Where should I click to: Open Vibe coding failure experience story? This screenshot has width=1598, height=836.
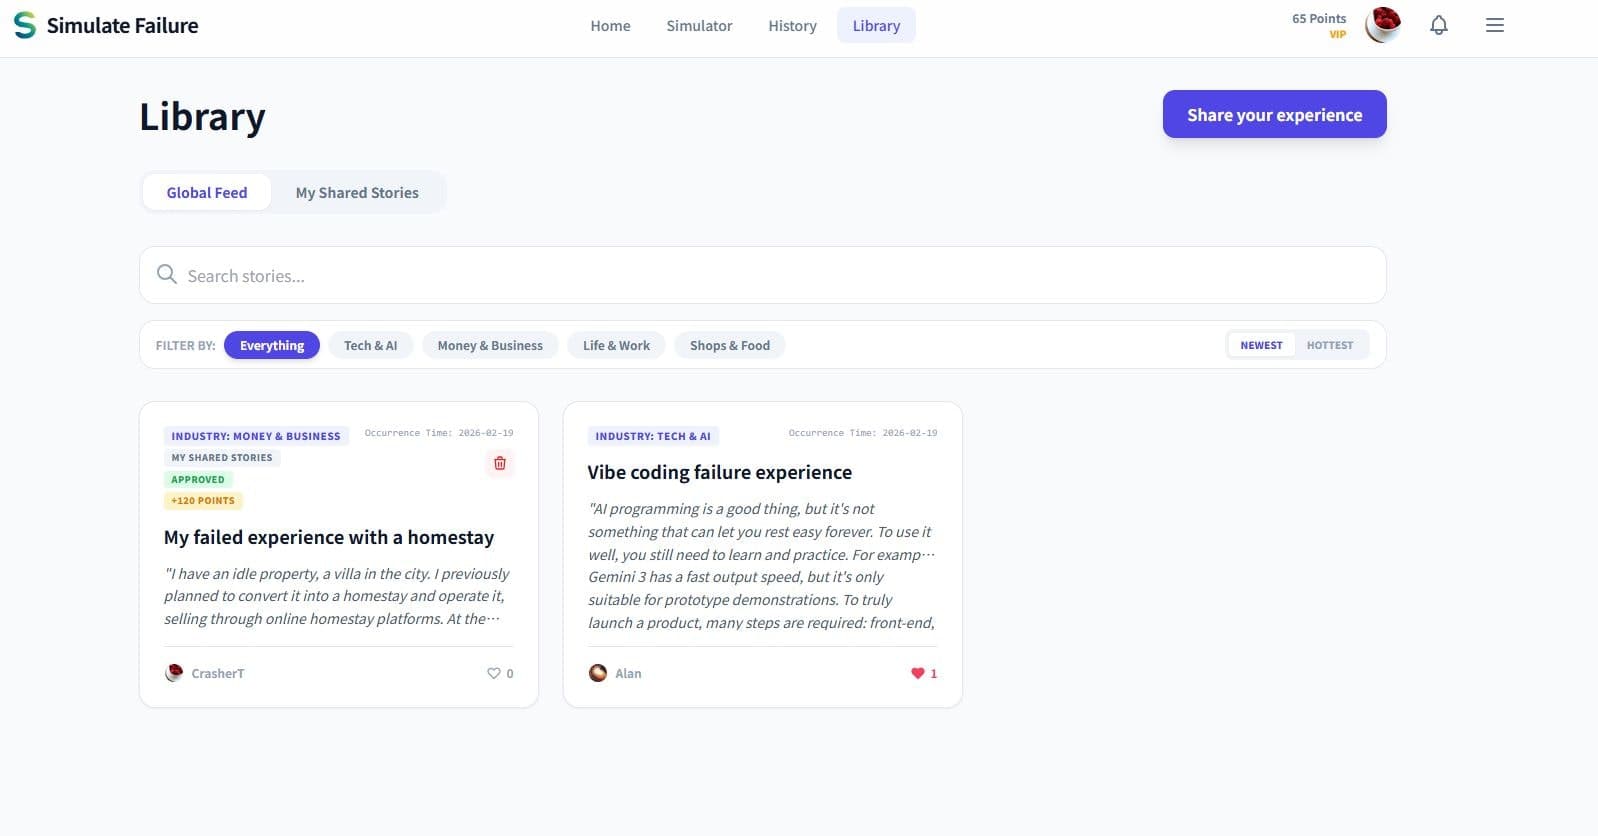[719, 472]
